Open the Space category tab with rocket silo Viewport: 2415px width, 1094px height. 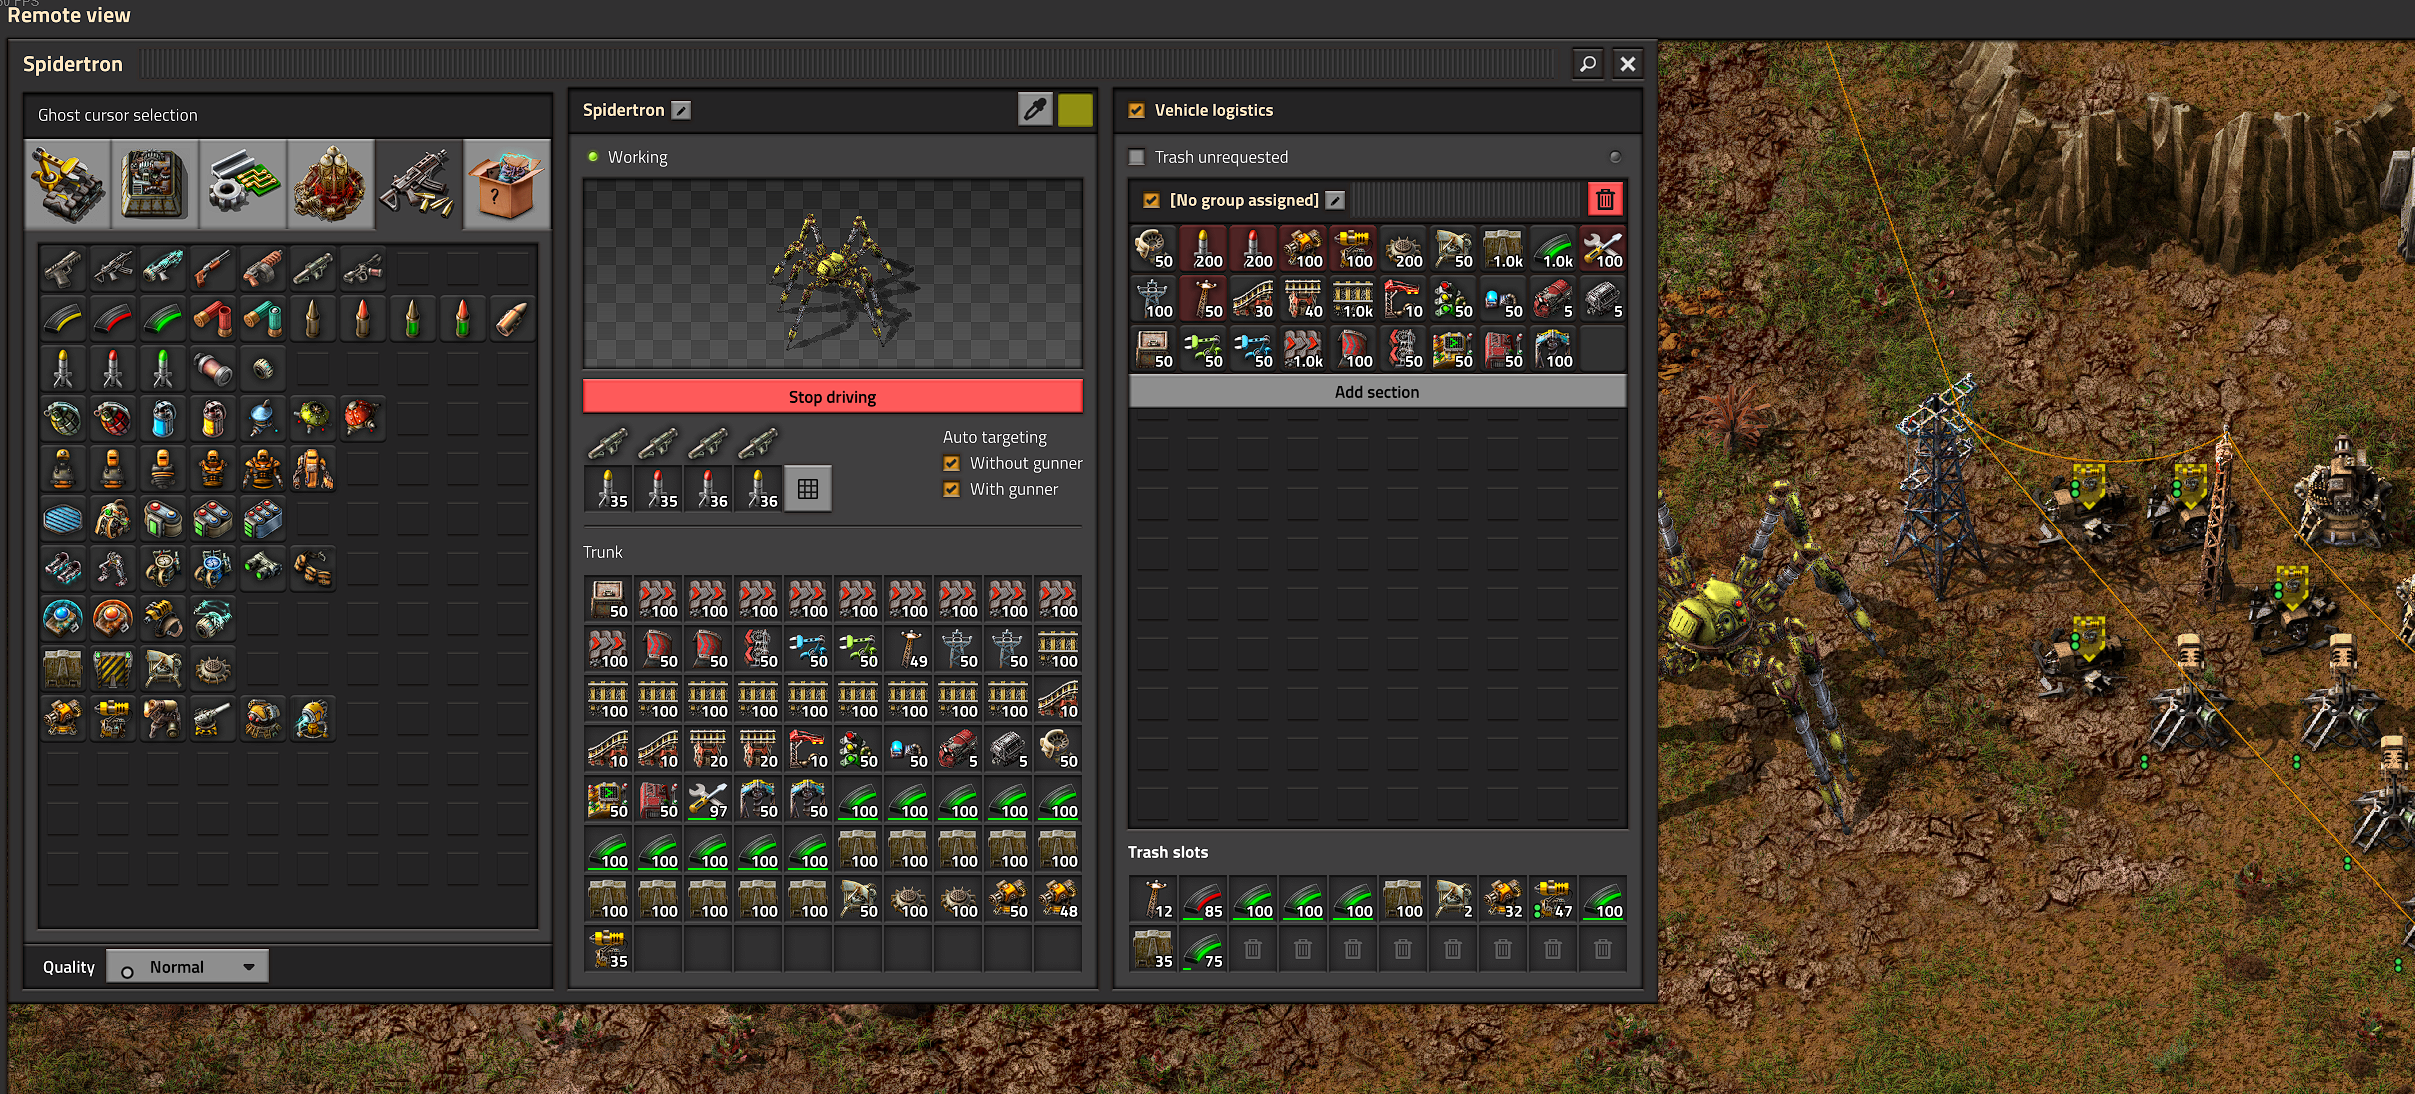click(331, 184)
